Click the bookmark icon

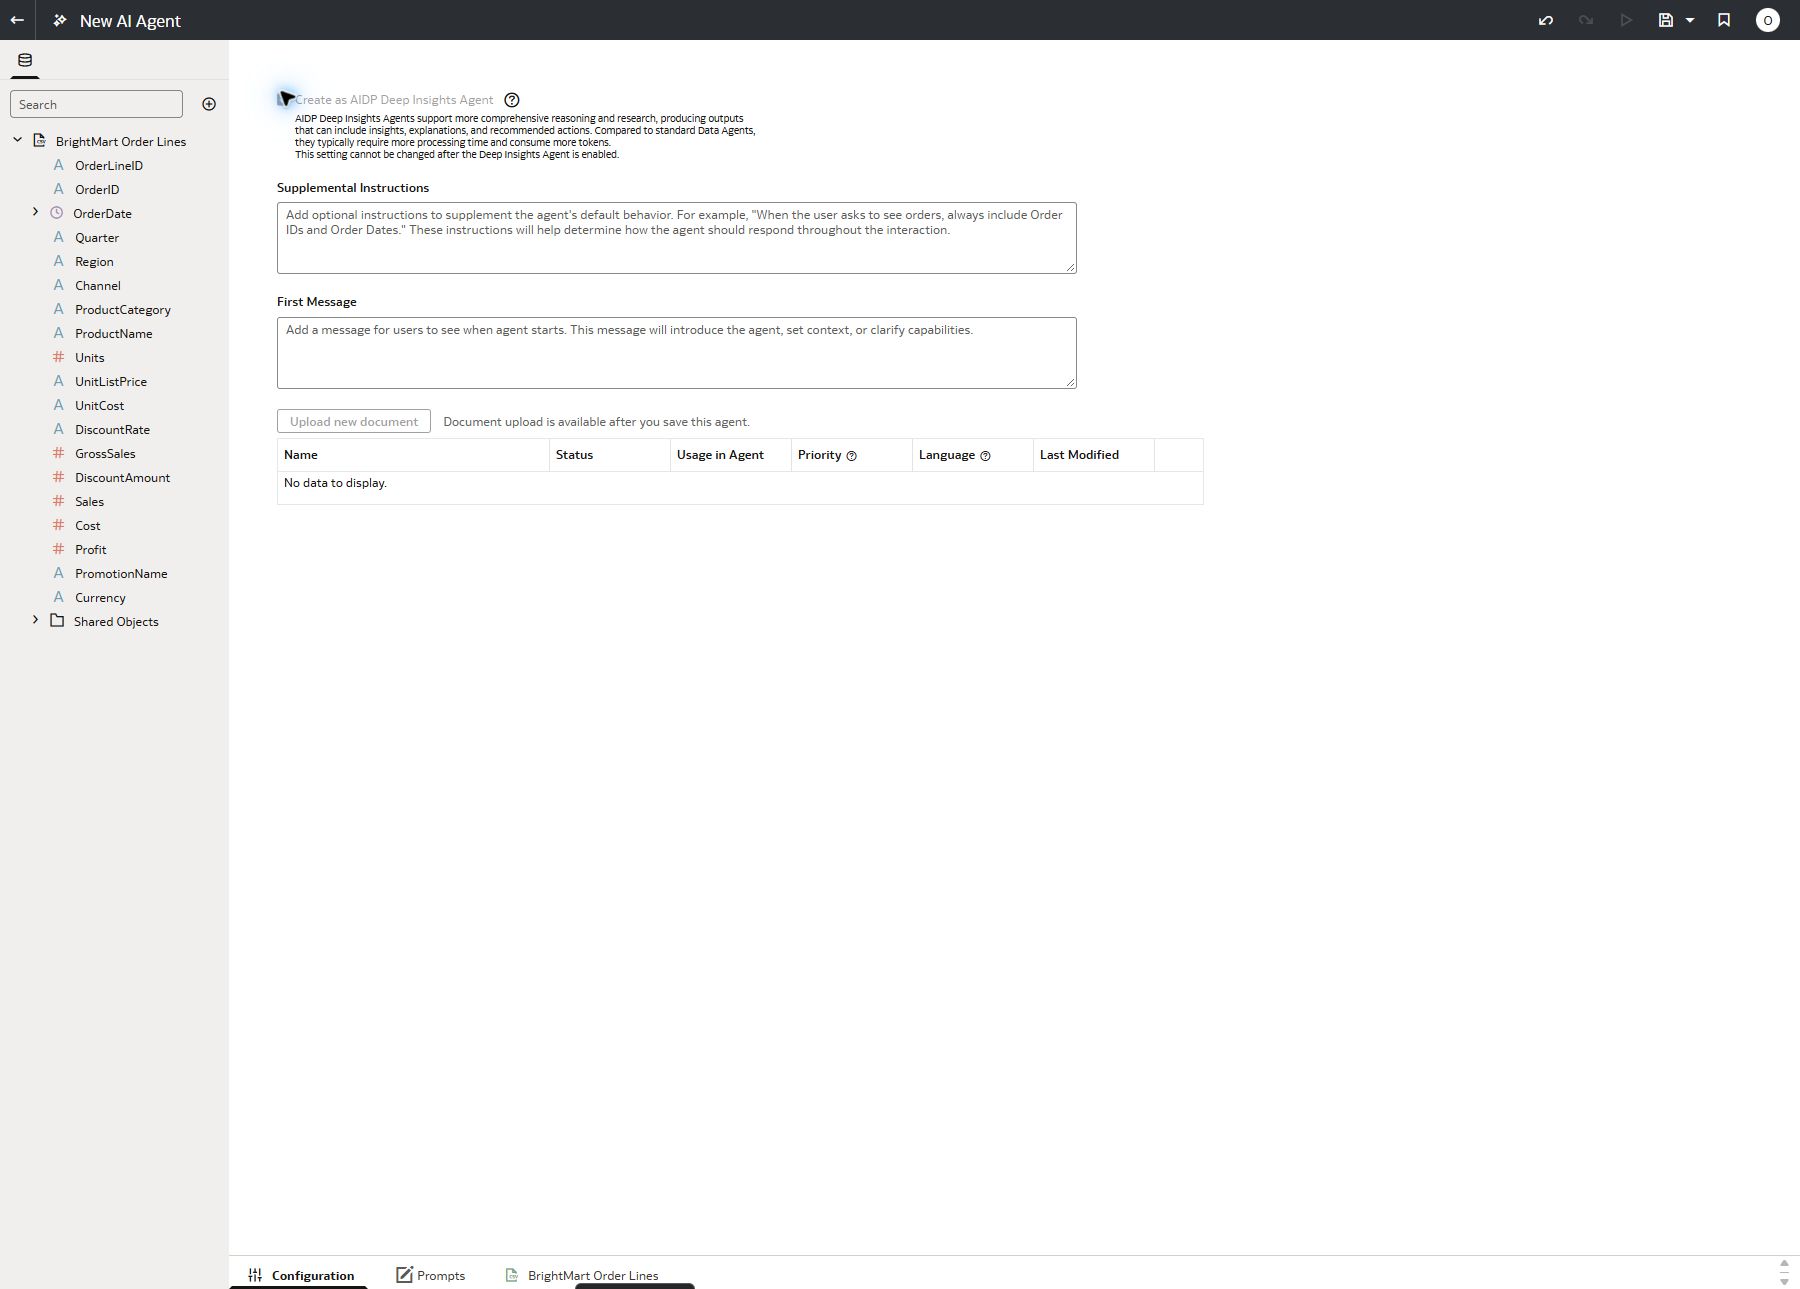tap(1724, 20)
